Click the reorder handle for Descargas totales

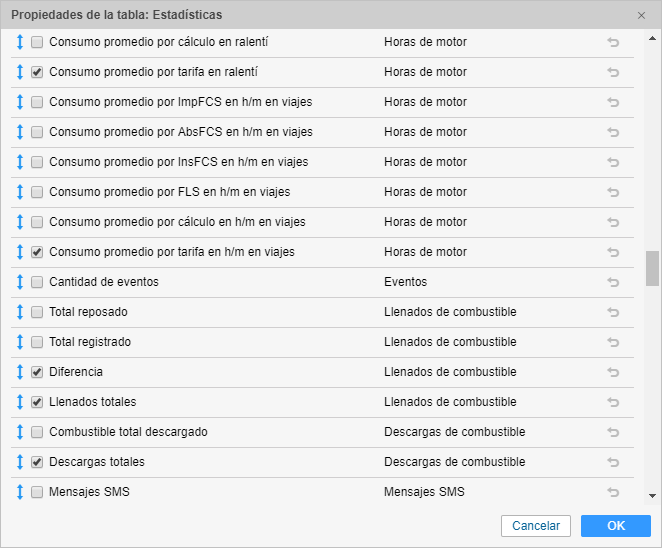pyautogui.click(x=19, y=462)
